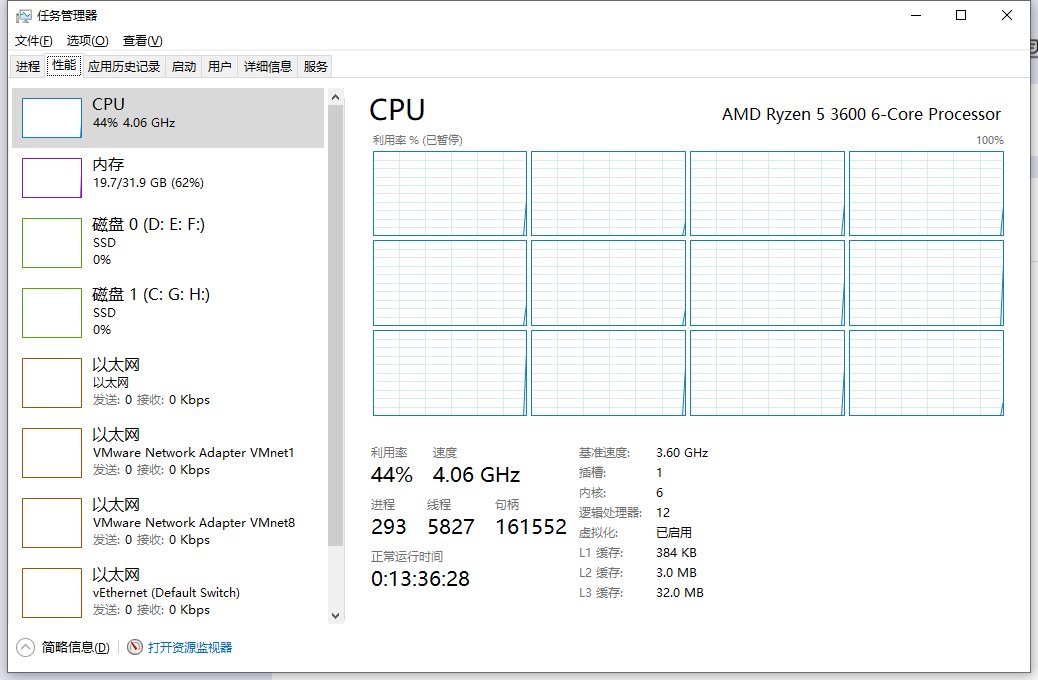The image size is (1038, 680).
Task: Click the 磁盘 0 (D: E: F:) graph thumbnail
Action: tap(52, 243)
